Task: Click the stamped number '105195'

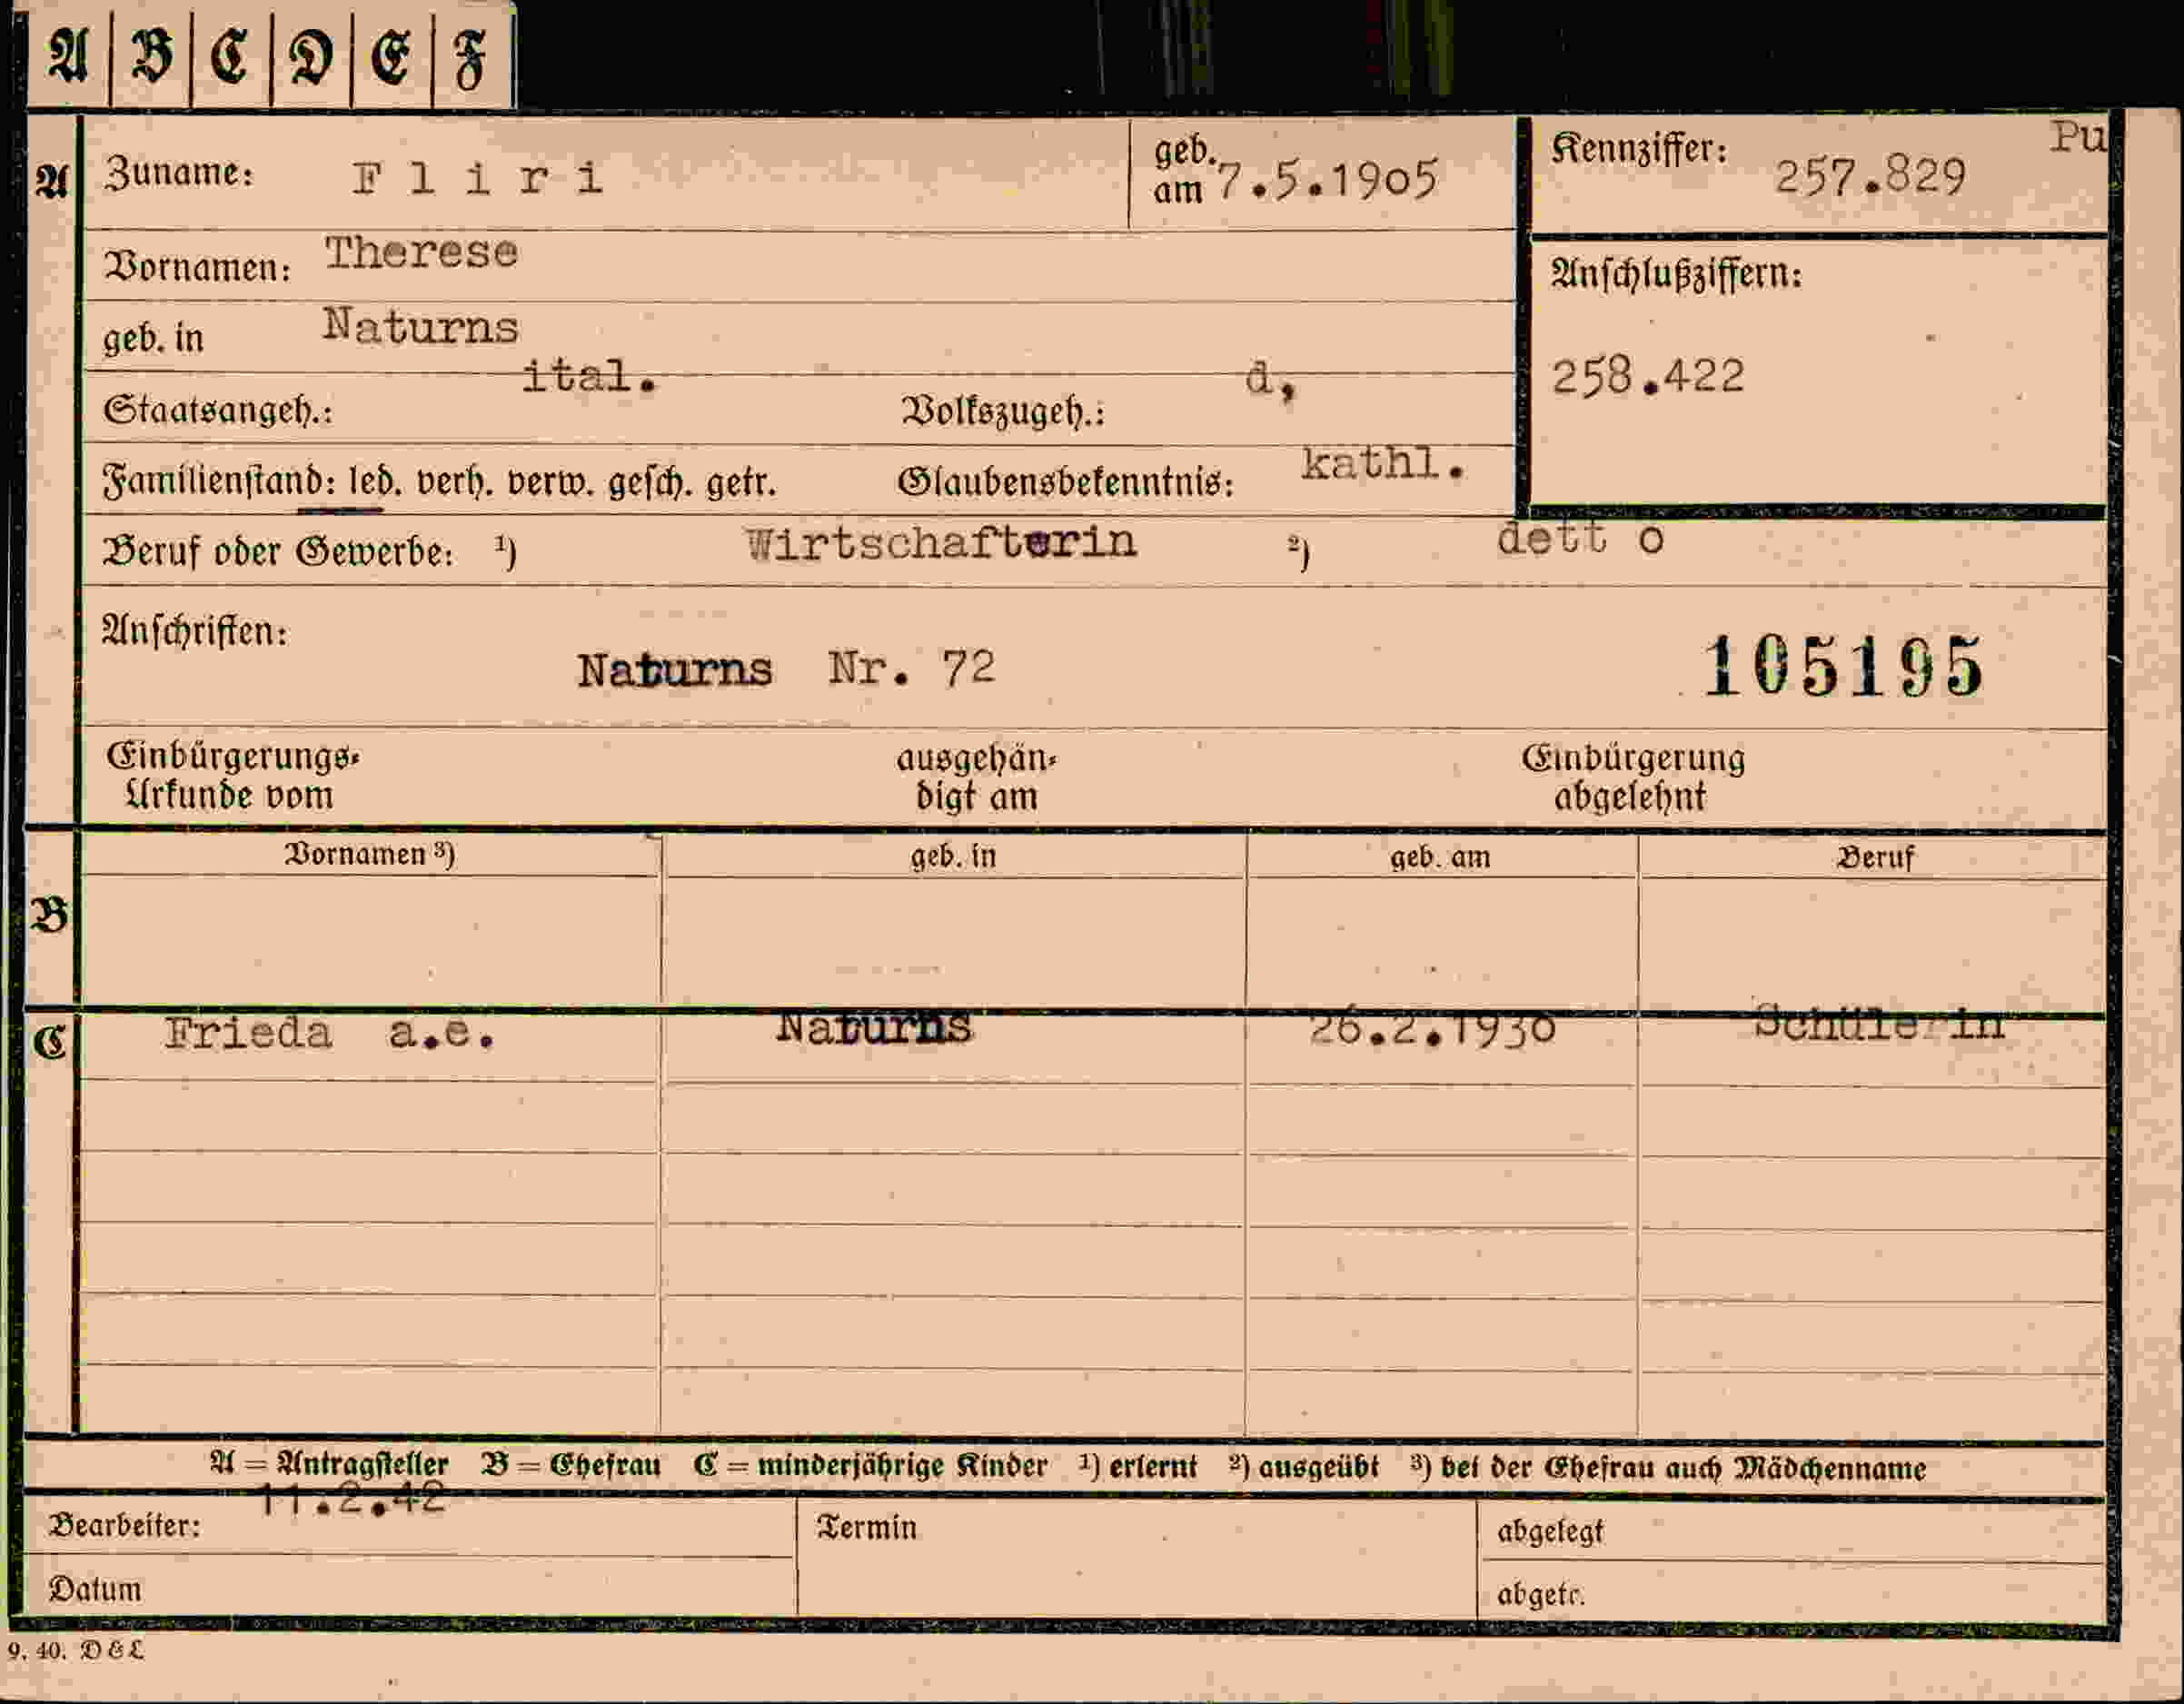Action: 1842,665
